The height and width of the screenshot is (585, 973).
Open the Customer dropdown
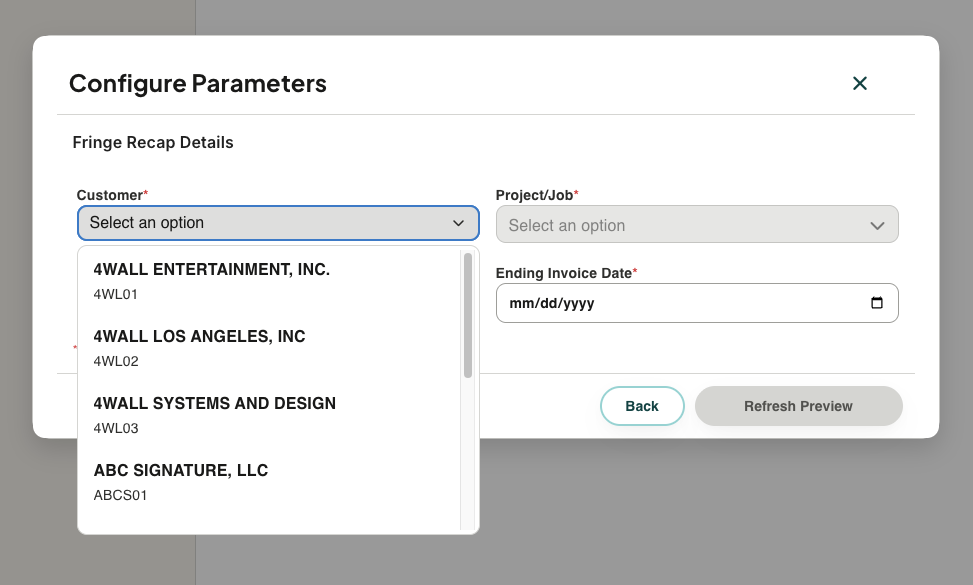click(278, 223)
